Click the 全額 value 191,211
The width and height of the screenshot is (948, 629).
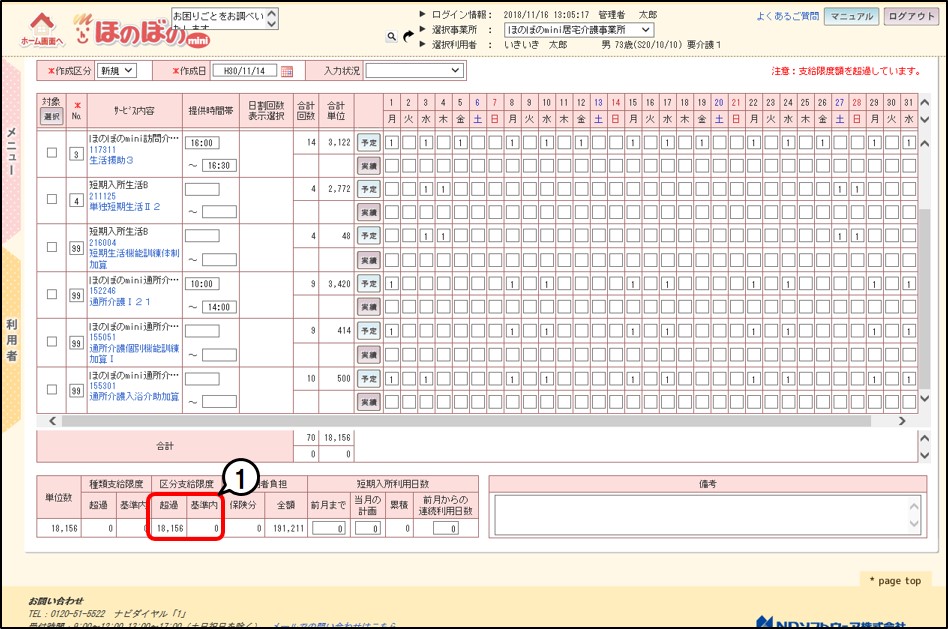pyautogui.click(x=288, y=529)
